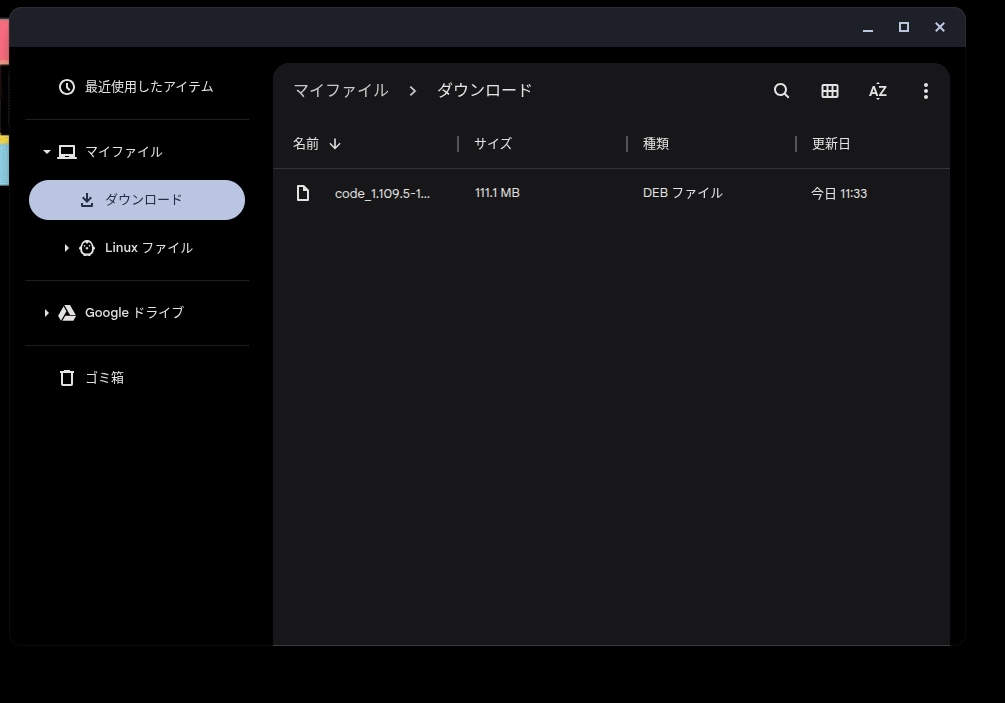The width and height of the screenshot is (1005, 703).
Task: Click the サイズ column header
Action: pos(492,143)
